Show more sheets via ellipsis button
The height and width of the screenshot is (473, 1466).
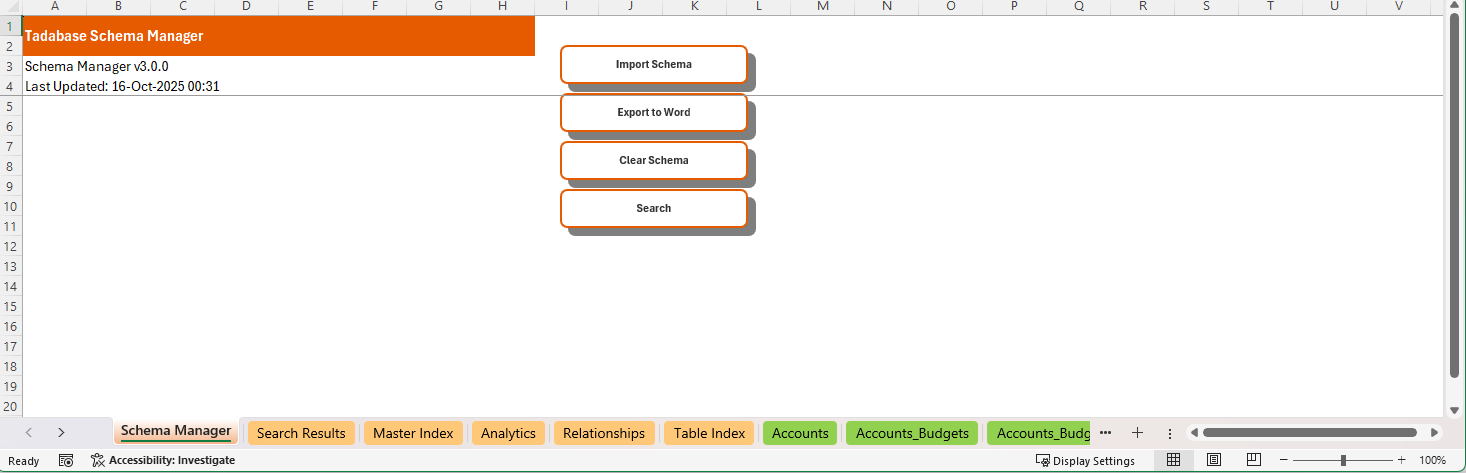tap(1105, 433)
